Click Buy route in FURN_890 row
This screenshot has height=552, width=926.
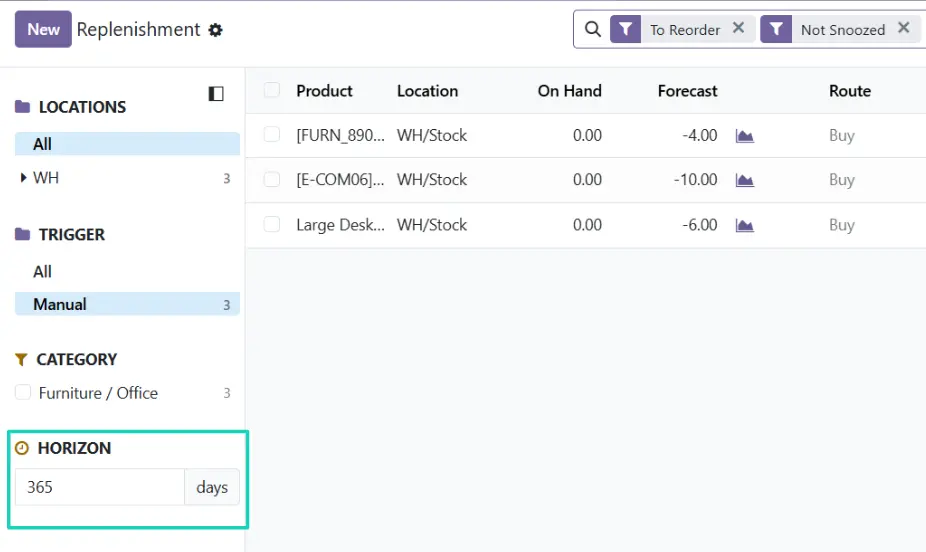point(842,136)
